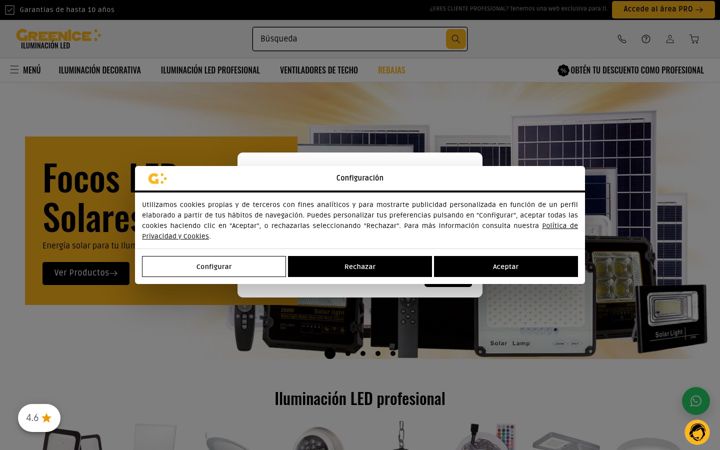Open WhatsApp chat bubble
This screenshot has width=720, height=450.
696,401
